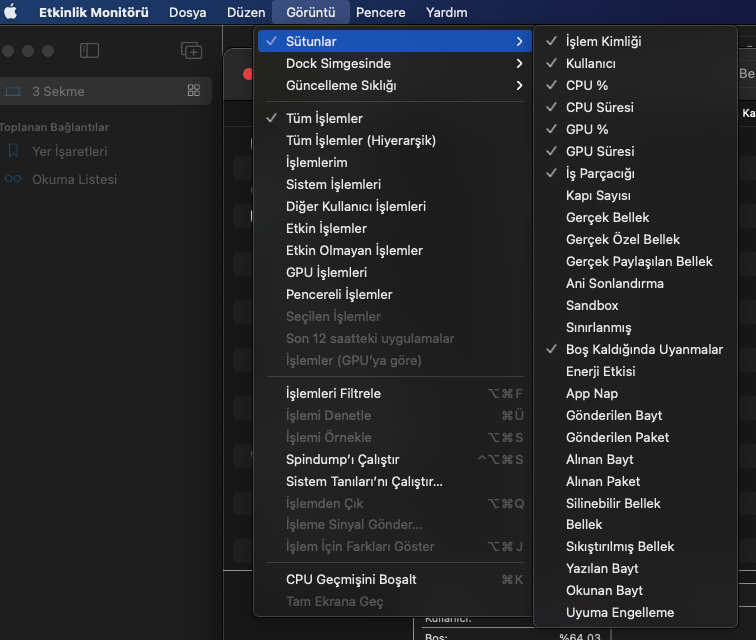The image size is (756, 640).
Task: Click the laptop icon beside 3 Sekme
Action: pyautogui.click(x=13, y=91)
